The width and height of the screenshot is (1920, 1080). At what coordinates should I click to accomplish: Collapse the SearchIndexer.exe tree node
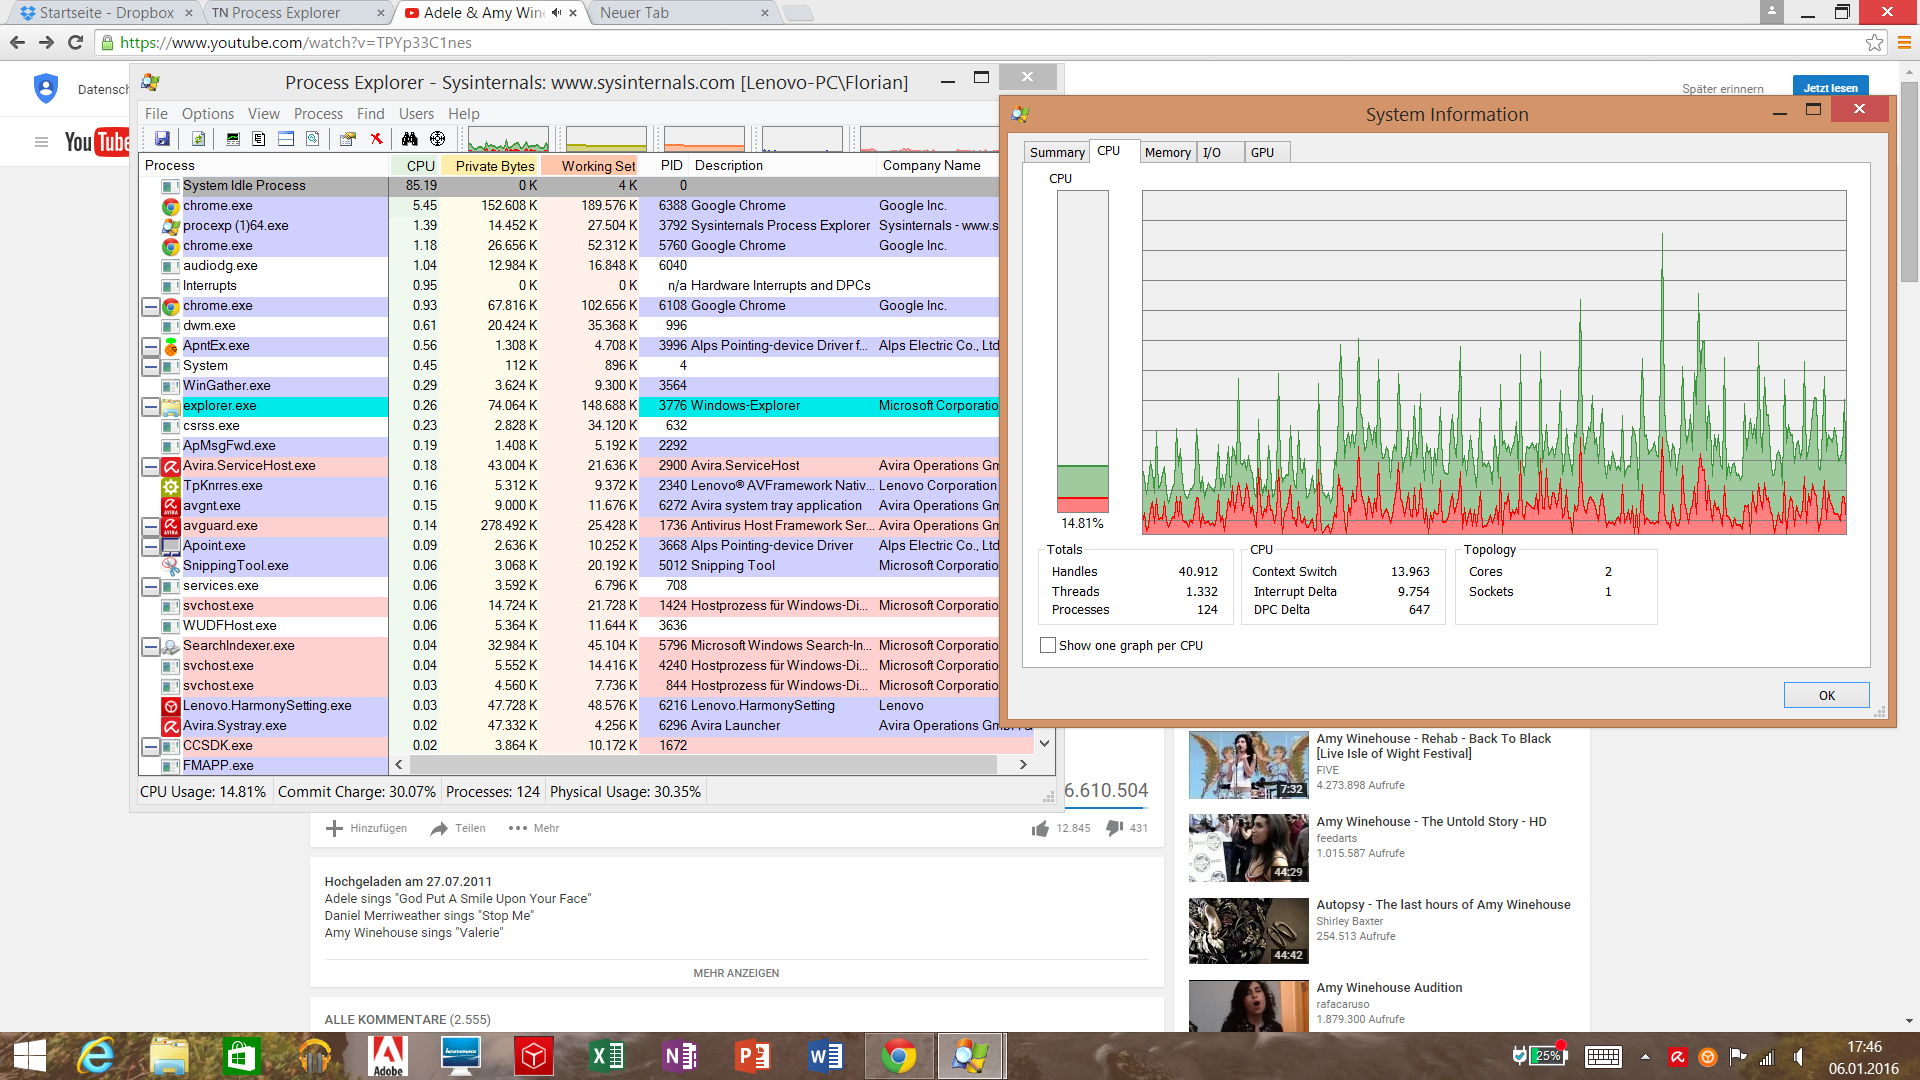[151, 646]
